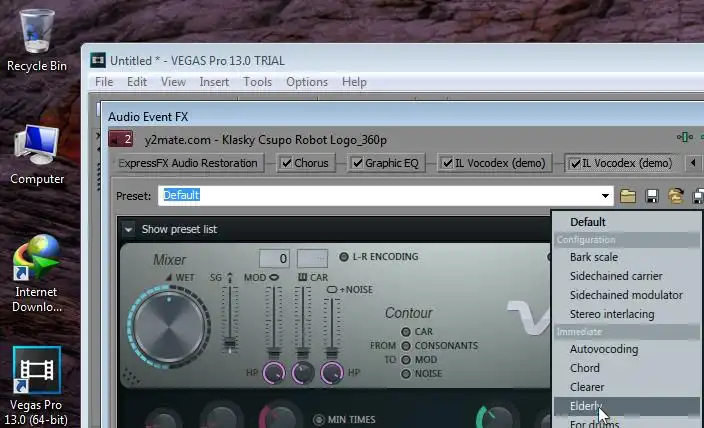The height and width of the screenshot is (428, 704).
Task: Launch Internet Download Manager desktop shortcut
Action: click(x=36, y=273)
